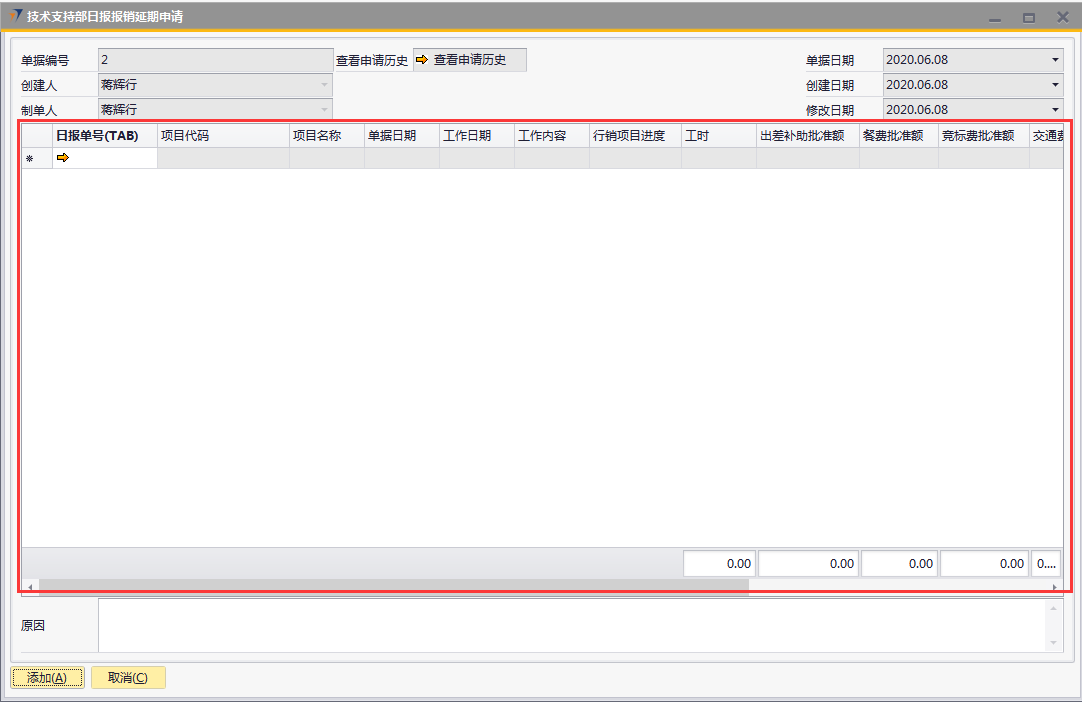Screen dimensions: 1082x702
Task: Click the asterisk new-row marker in the grid
Action: 29,159
